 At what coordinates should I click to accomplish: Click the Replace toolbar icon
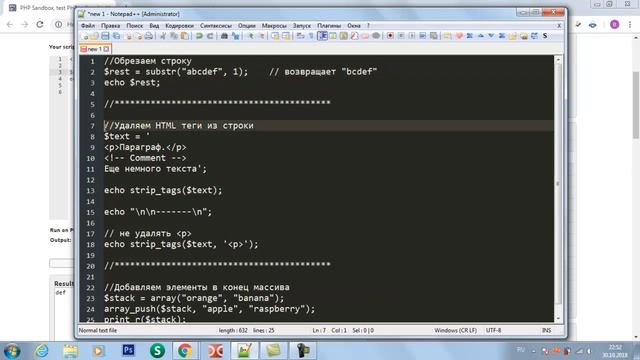[x=235, y=36]
